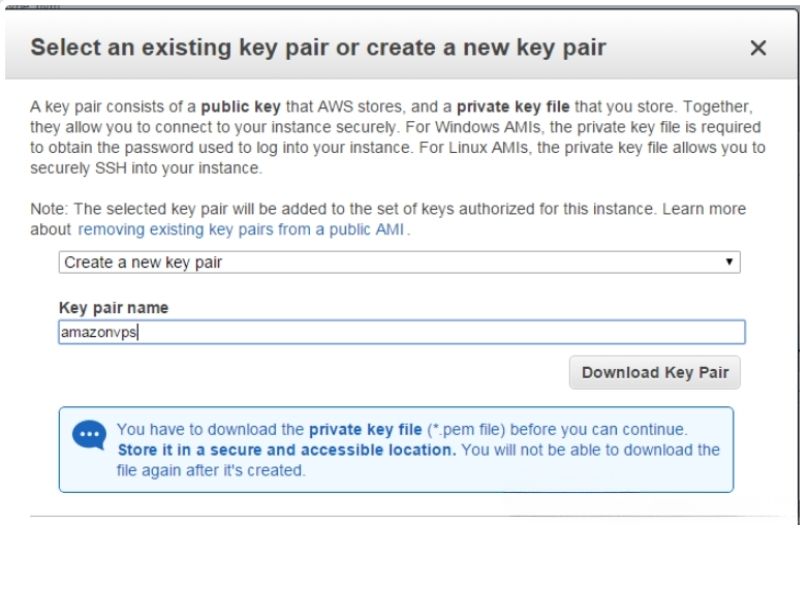Click 'For Windows AMIs' text in the description
The width and height of the screenshot is (800, 600).
tap(482, 127)
